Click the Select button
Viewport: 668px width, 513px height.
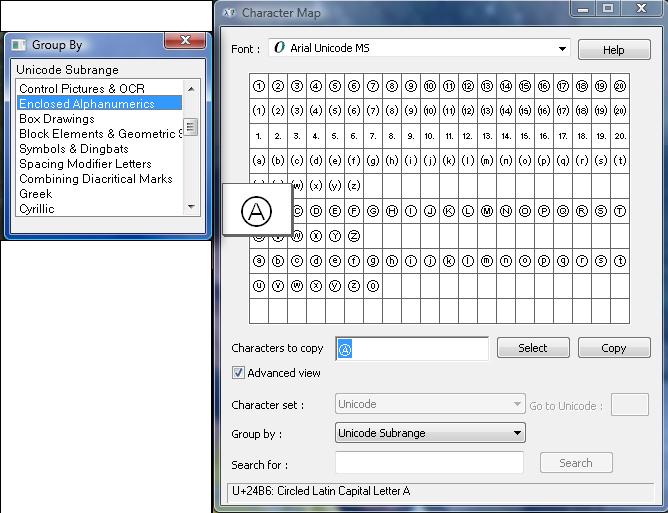532,348
